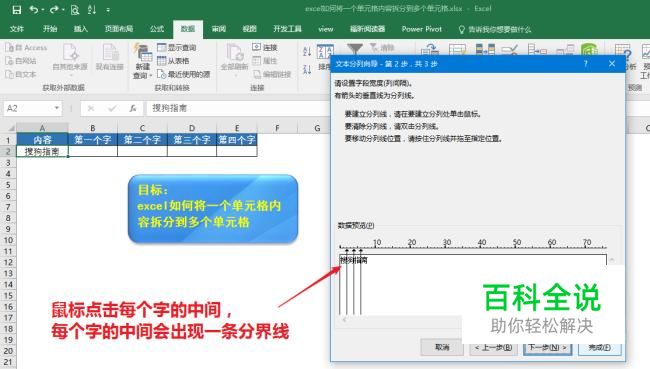Viewport: 650px width, 369px height.
Task: Open the Redo history dropdown arrow
Action: (63, 10)
